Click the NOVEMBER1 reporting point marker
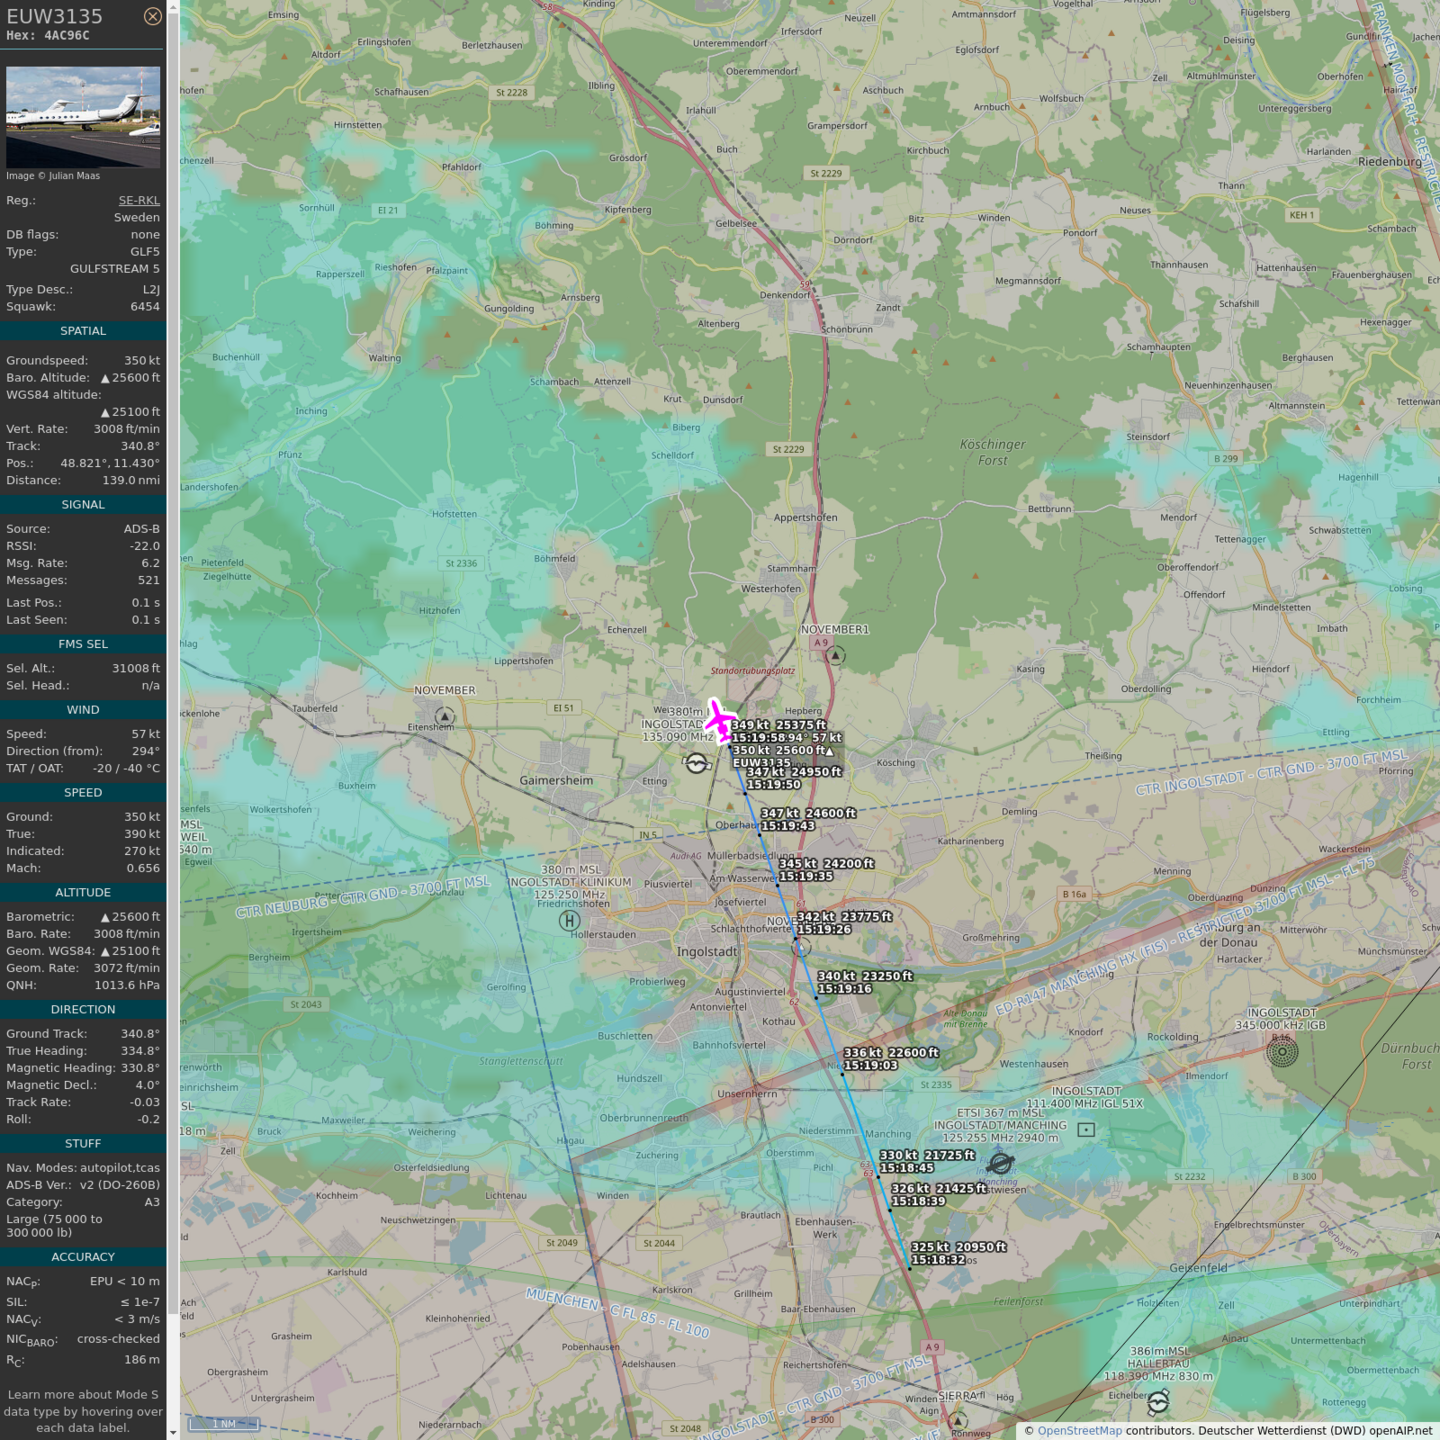The image size is (1440, 1440). click(x=836, y=656)
